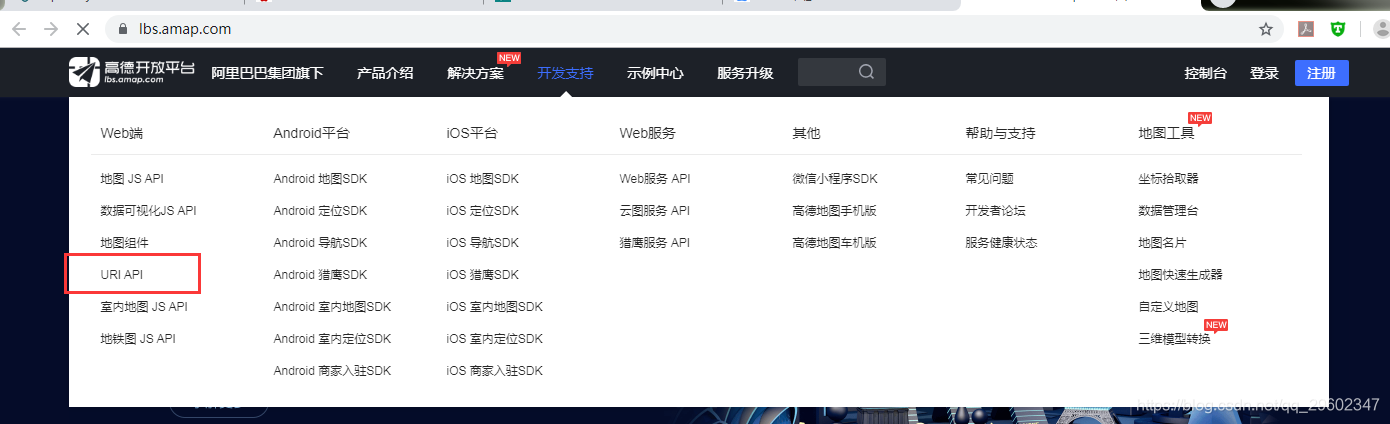This screenshot has width=1390, height=424.
Task: Open 地图组件 link
Action: [124, 243]
